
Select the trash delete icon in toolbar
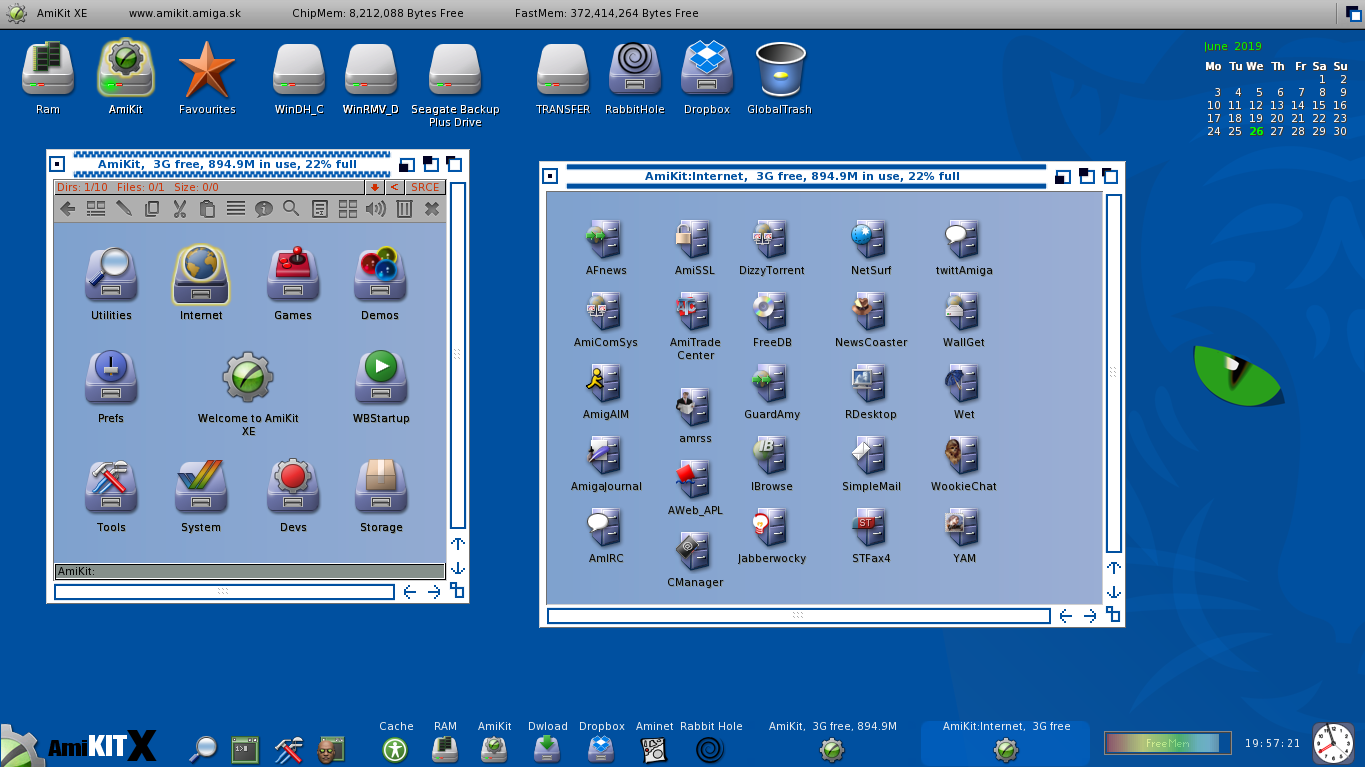[404, 209]
